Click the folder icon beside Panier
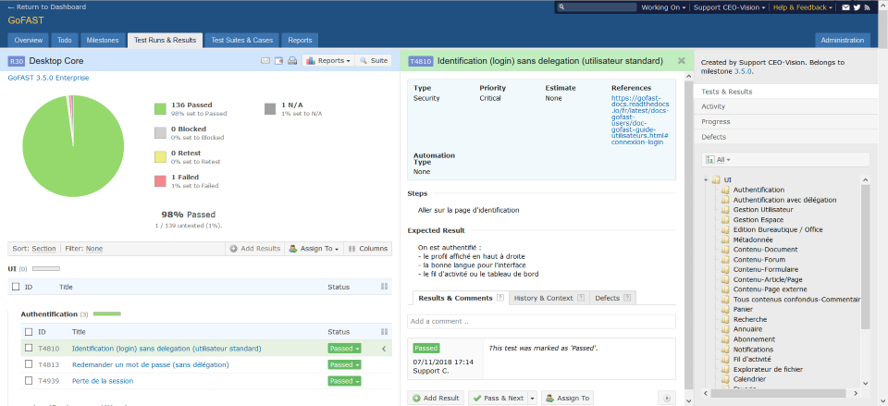The image size is (888, 406). coord(725,310)
